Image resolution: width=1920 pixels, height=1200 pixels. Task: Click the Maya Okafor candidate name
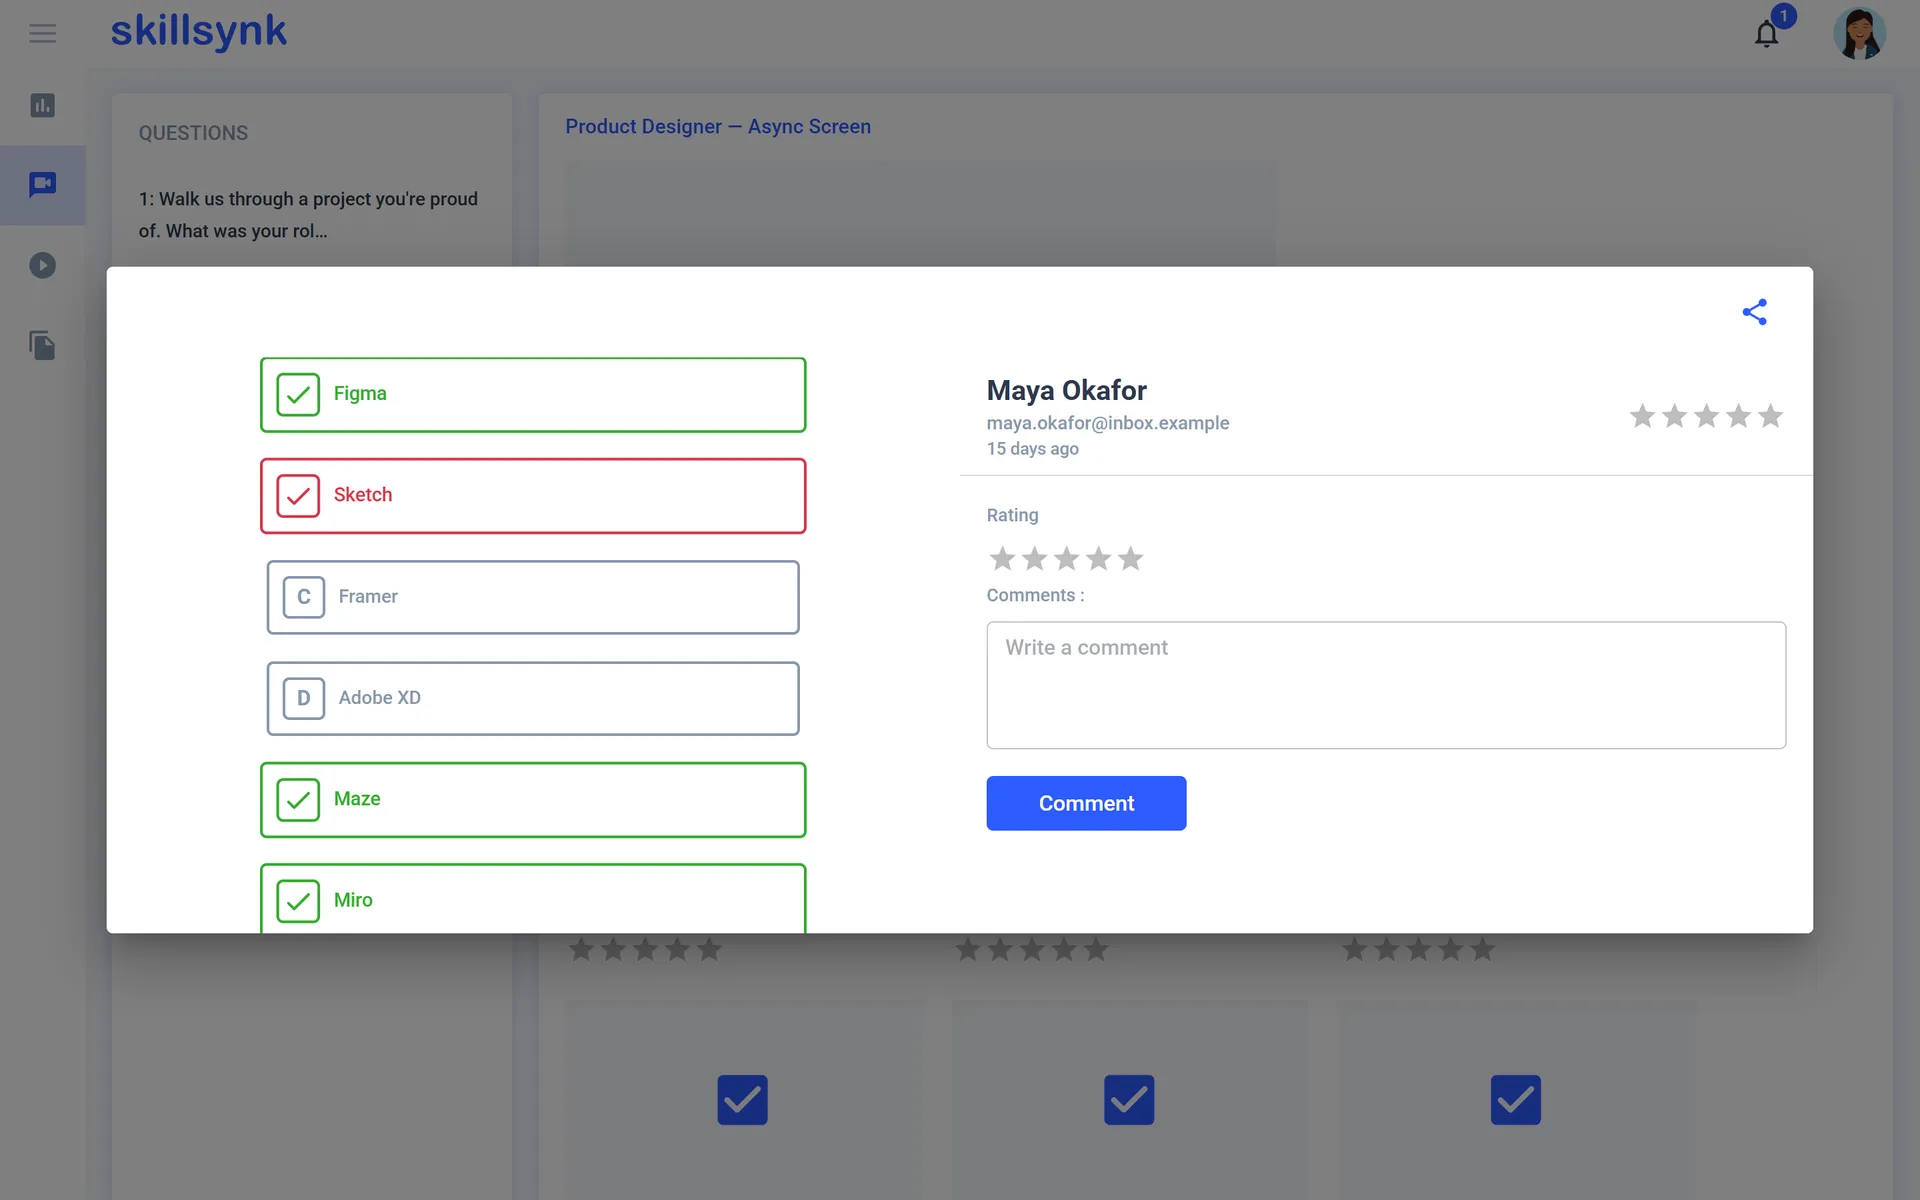pos(1066,390)
